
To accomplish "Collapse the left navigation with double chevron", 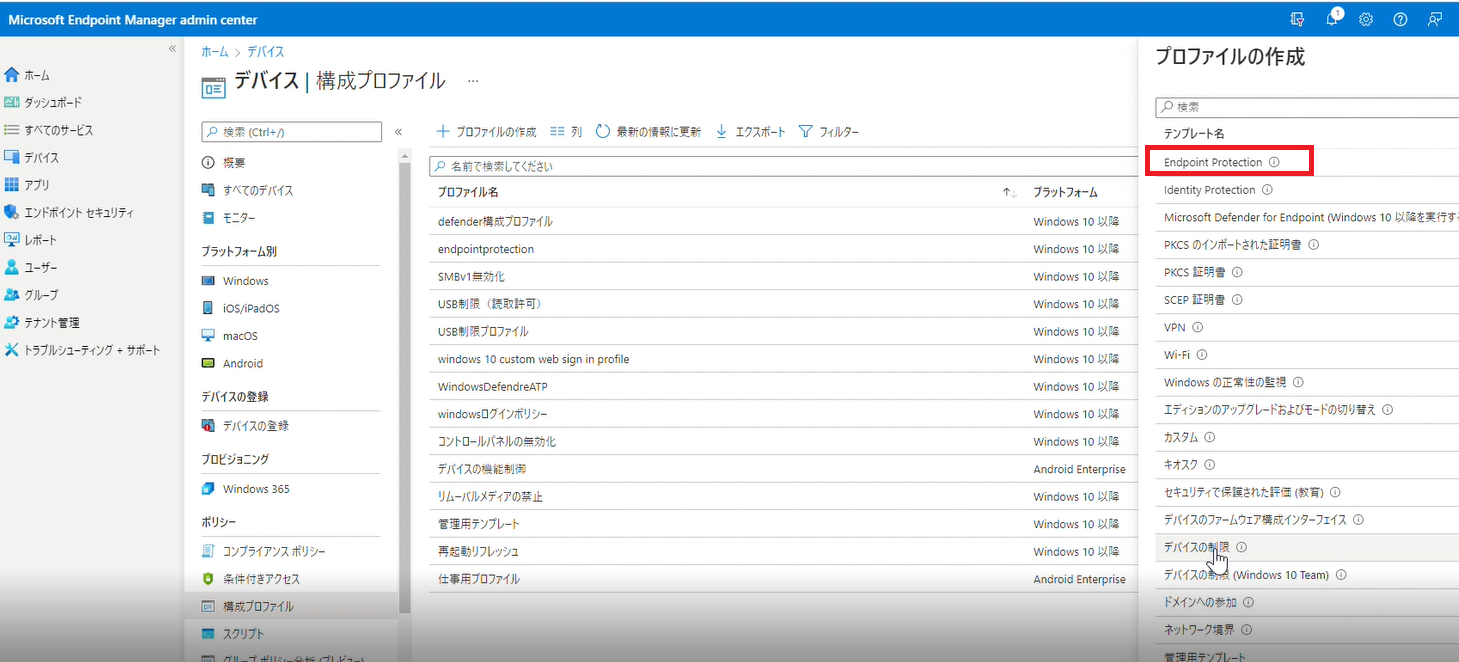I will click(172, 49).
